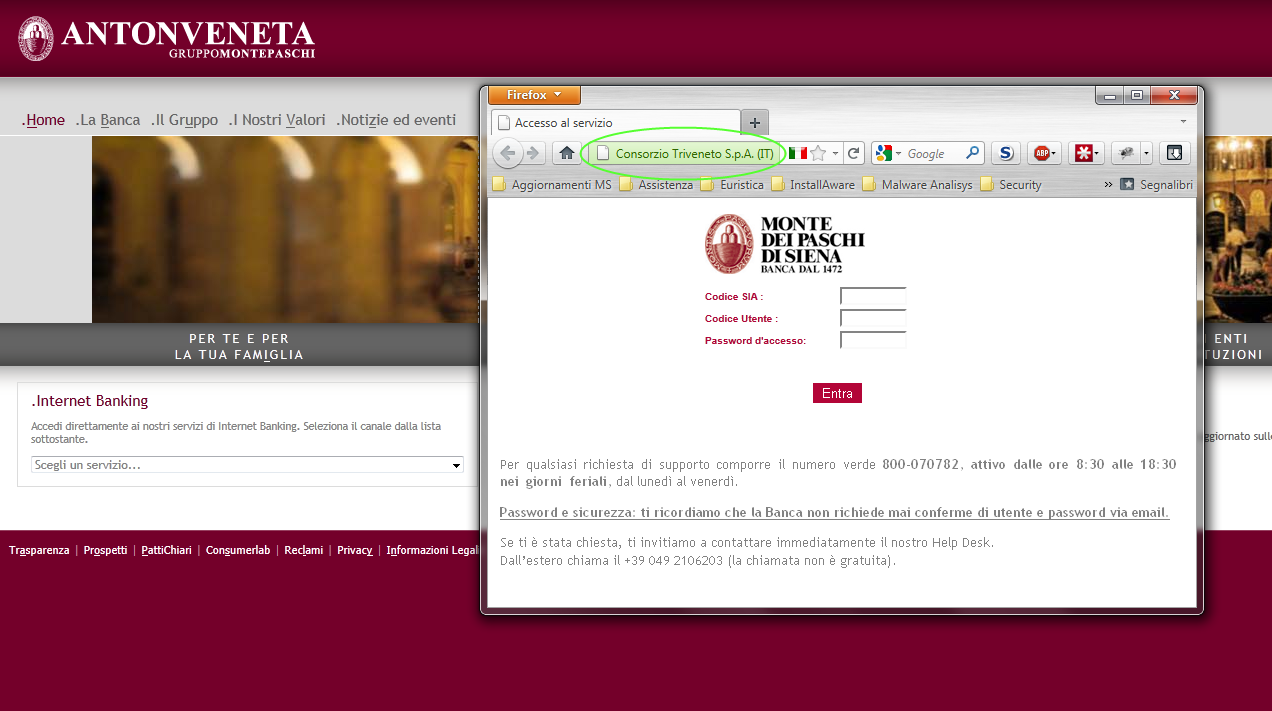Image resolution: width=1272 pixels, height=711 pixels.
Task: Open the Malware Analisys bookmark folder
Action: tap(917, 184)
